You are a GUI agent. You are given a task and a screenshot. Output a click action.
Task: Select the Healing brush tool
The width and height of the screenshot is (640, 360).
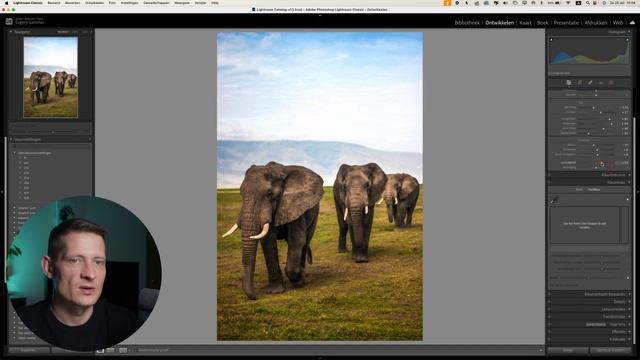click(590, 82)
